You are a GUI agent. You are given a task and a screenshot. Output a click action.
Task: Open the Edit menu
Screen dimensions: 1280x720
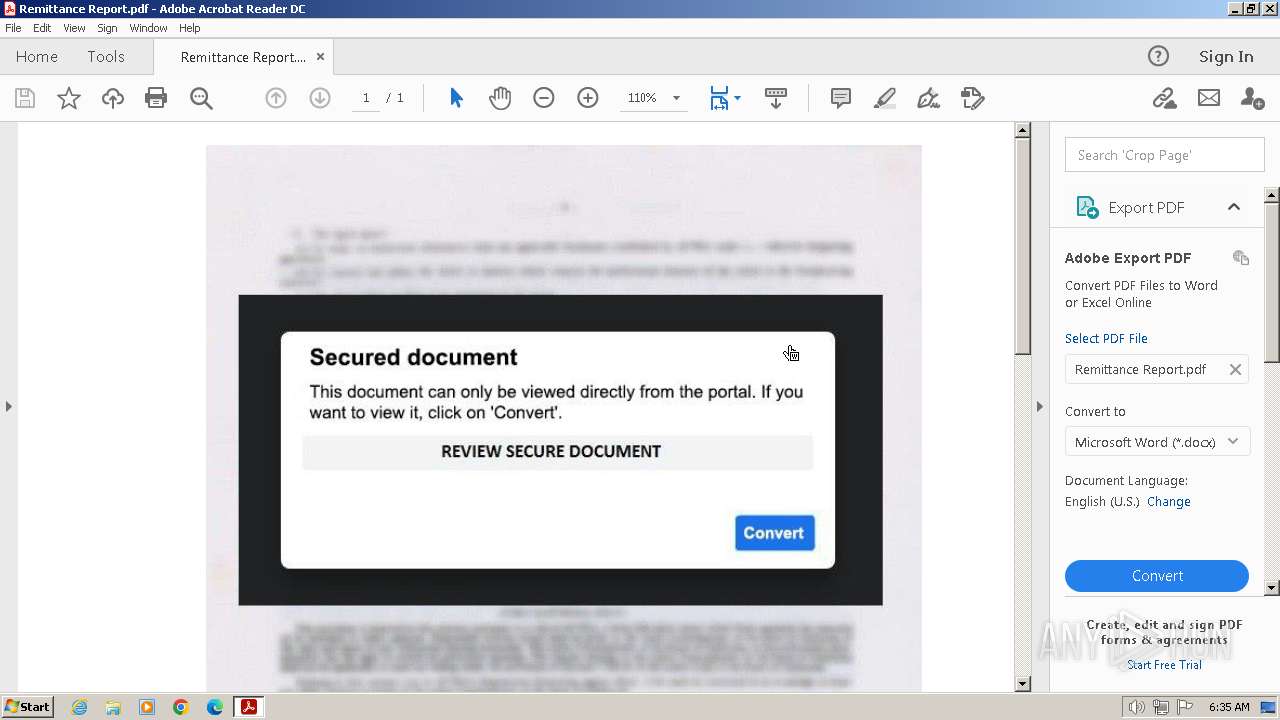pyautogui.click(x=42, y=28)
